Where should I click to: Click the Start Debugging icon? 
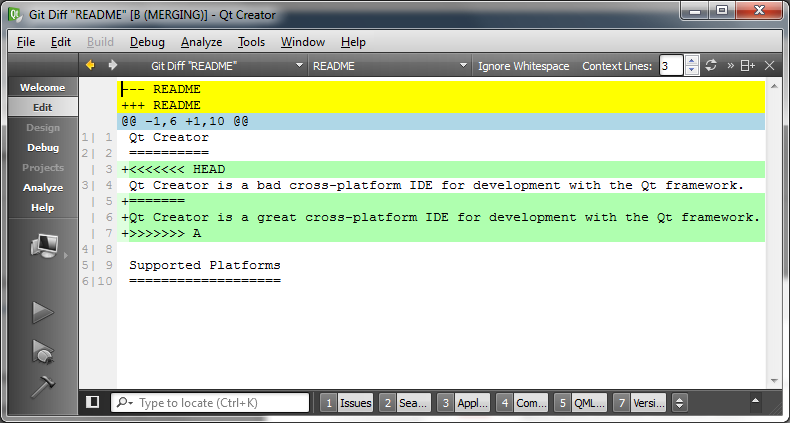42,351
